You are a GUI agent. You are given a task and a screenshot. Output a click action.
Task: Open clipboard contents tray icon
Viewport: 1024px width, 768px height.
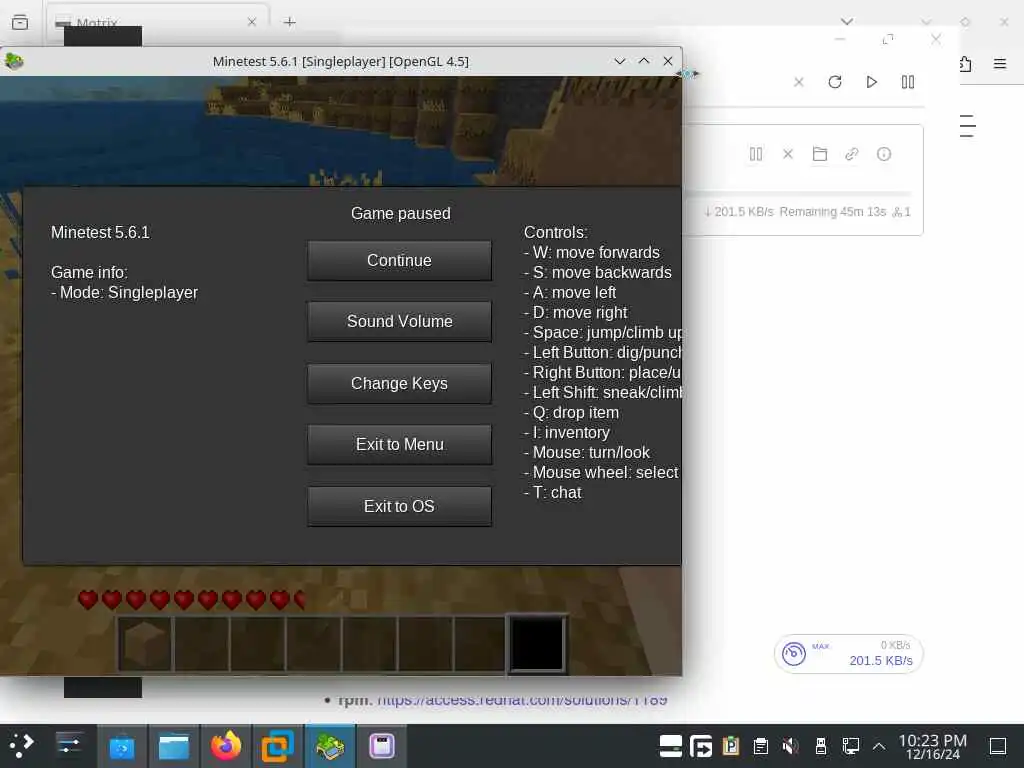coord(761,746)
